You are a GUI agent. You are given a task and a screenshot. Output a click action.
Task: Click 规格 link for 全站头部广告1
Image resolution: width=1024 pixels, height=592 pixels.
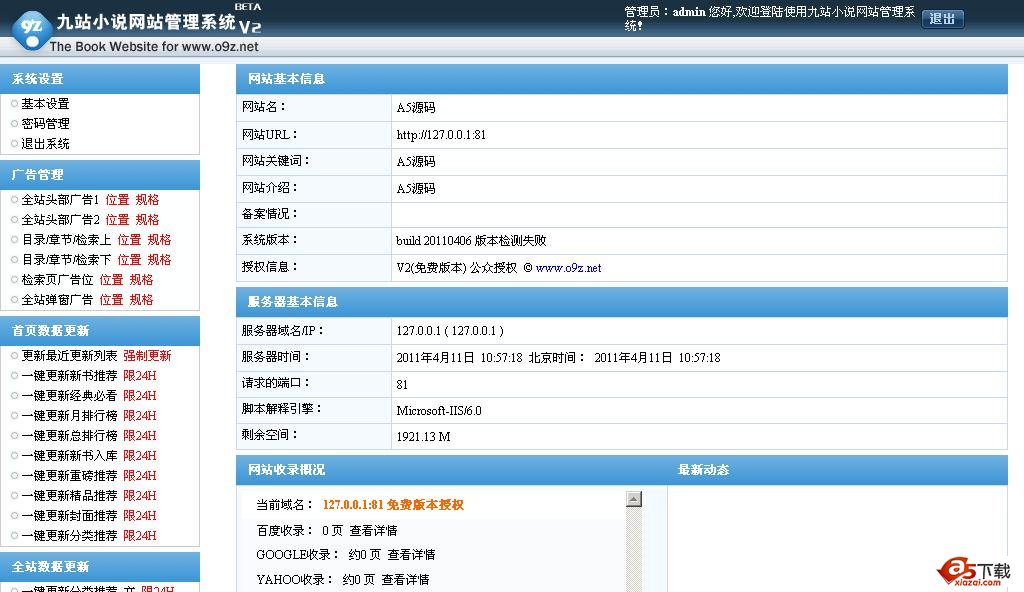[148, 200]
